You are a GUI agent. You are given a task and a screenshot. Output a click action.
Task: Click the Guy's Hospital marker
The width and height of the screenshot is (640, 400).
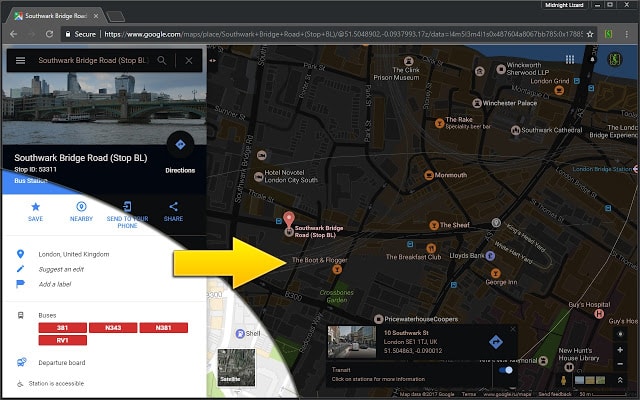coord(599,313)
